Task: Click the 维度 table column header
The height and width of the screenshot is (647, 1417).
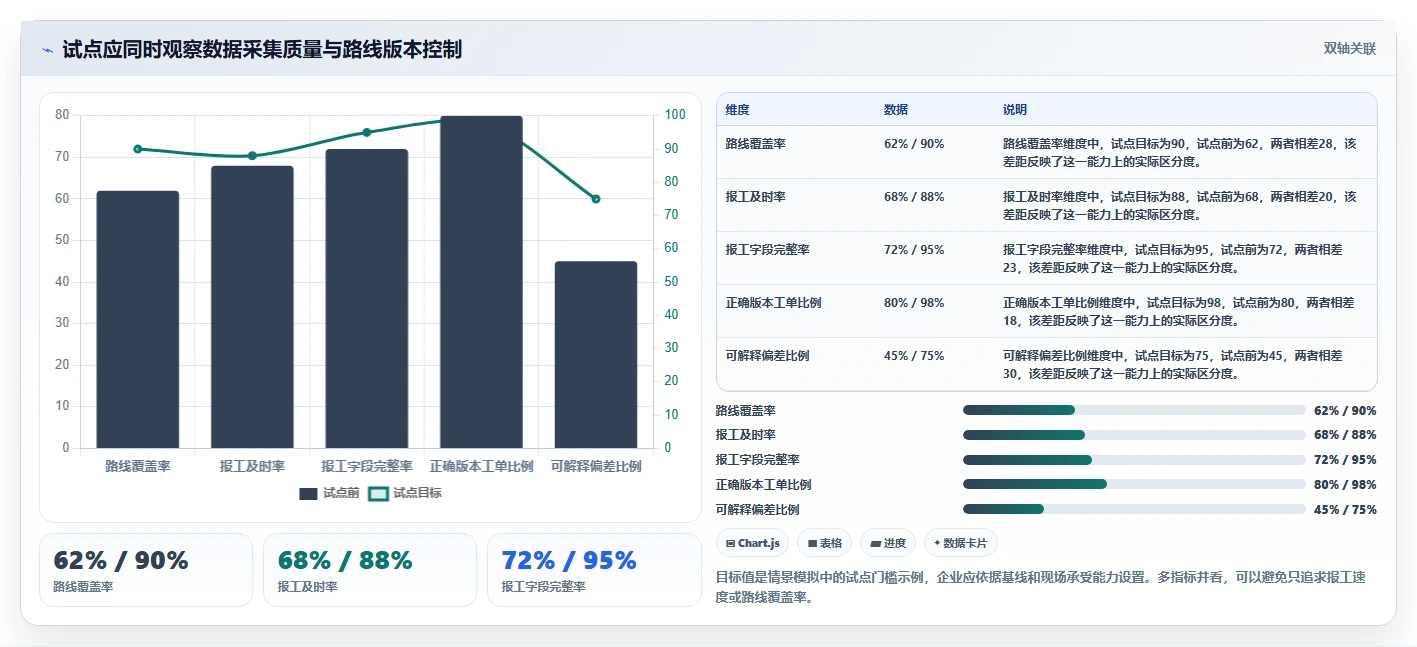Action: (x=738, y=110)
